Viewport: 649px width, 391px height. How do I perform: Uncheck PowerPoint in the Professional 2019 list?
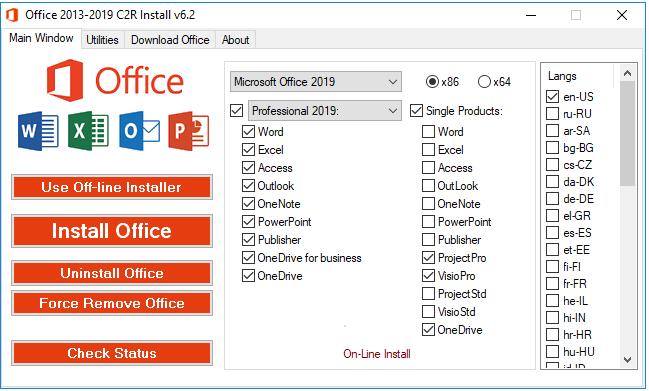coord(248,222)
